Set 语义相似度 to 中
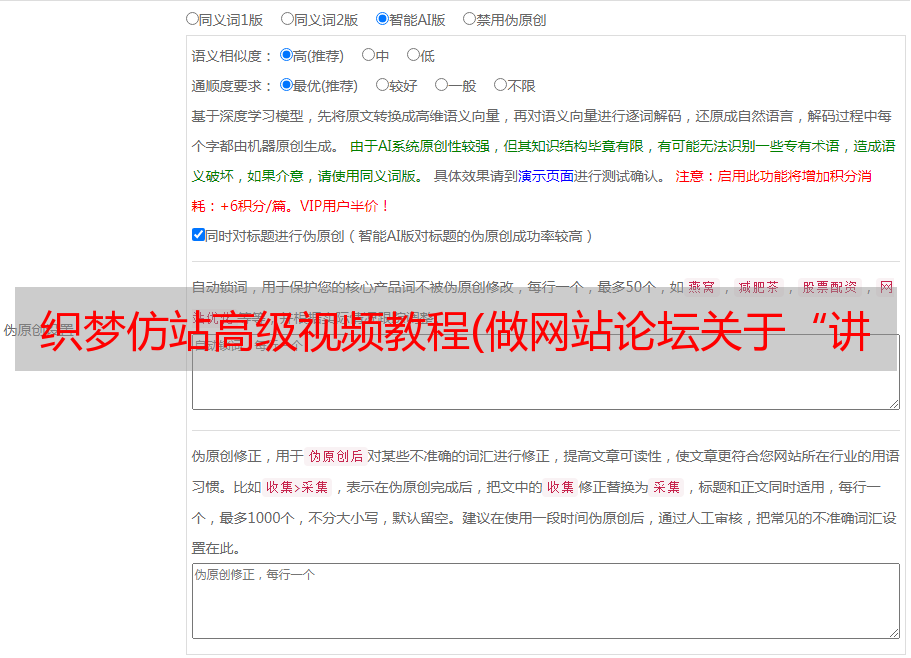This screenshot has height=658, width=911. click(368, 56)
